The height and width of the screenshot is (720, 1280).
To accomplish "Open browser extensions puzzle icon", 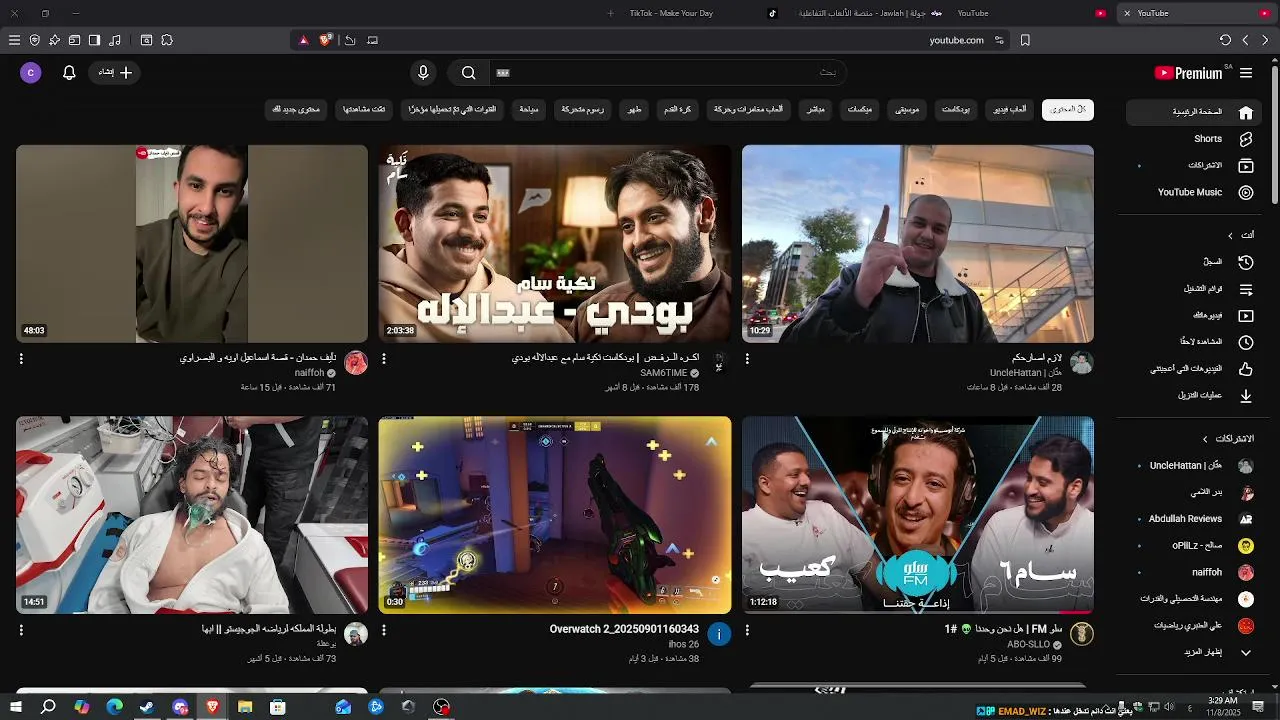I will click(167, 40).
